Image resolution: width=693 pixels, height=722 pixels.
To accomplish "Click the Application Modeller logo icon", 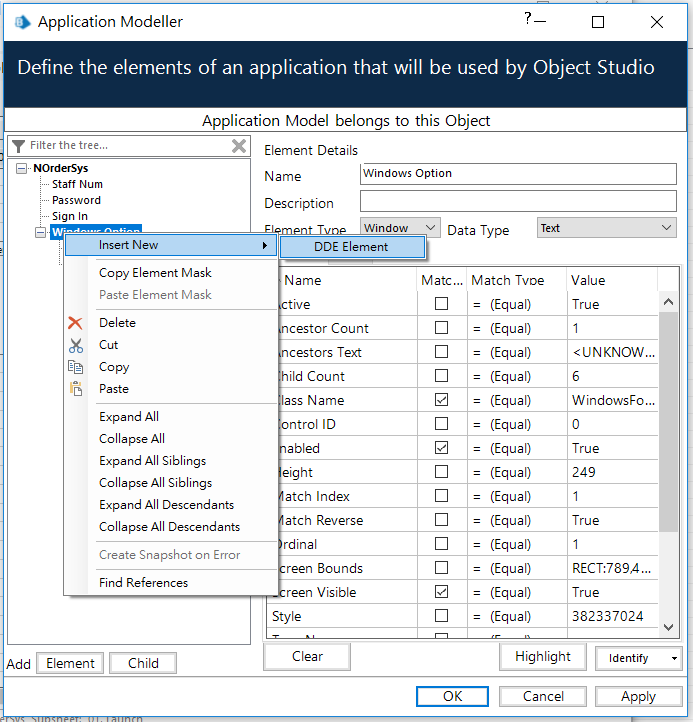I will coord(23,22).
